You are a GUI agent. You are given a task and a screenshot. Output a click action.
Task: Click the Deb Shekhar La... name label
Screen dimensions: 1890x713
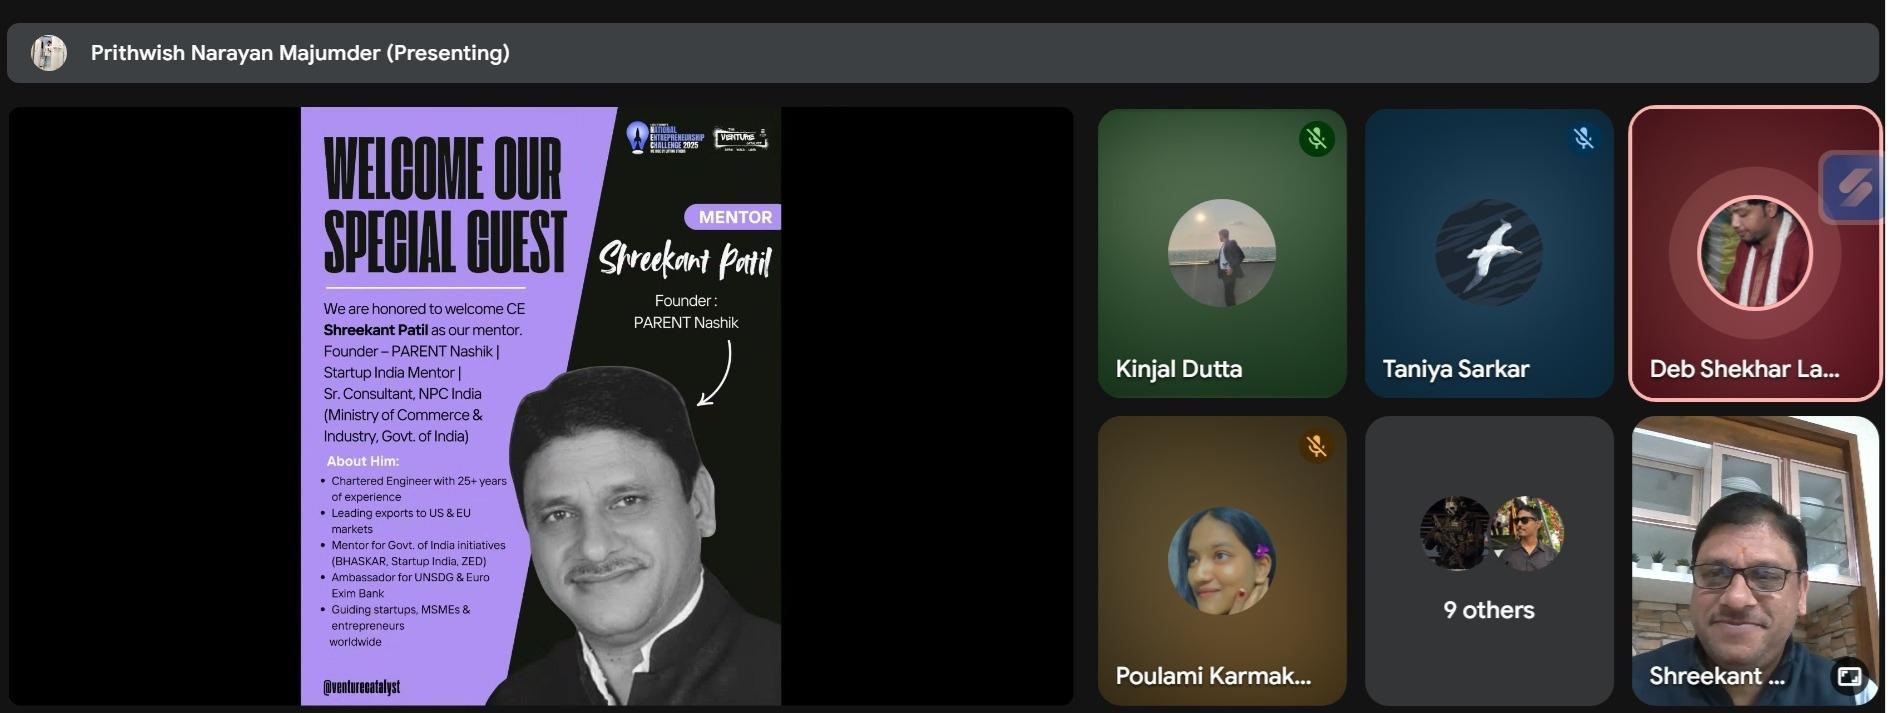coord(1744,369)
